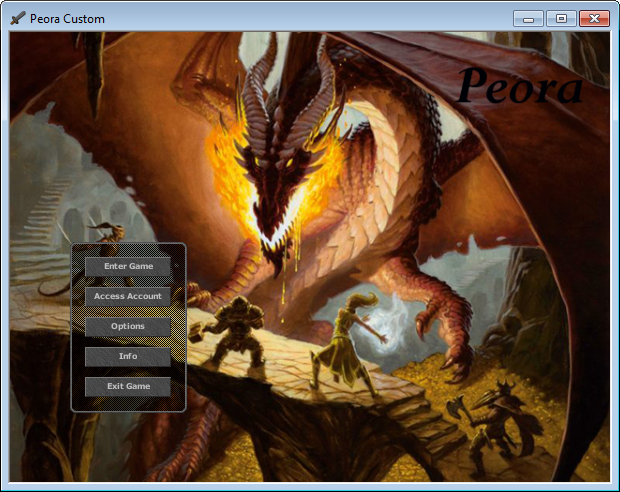
Task: Quit using the Exit Game button
Action: (128, 386)
